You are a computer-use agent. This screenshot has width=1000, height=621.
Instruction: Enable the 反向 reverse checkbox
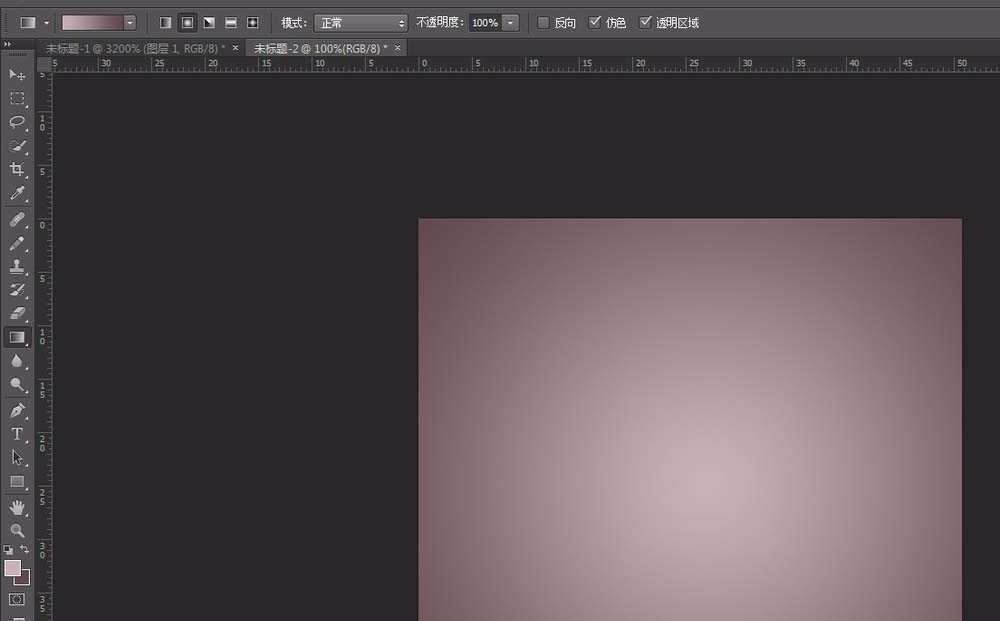[543, 22]
